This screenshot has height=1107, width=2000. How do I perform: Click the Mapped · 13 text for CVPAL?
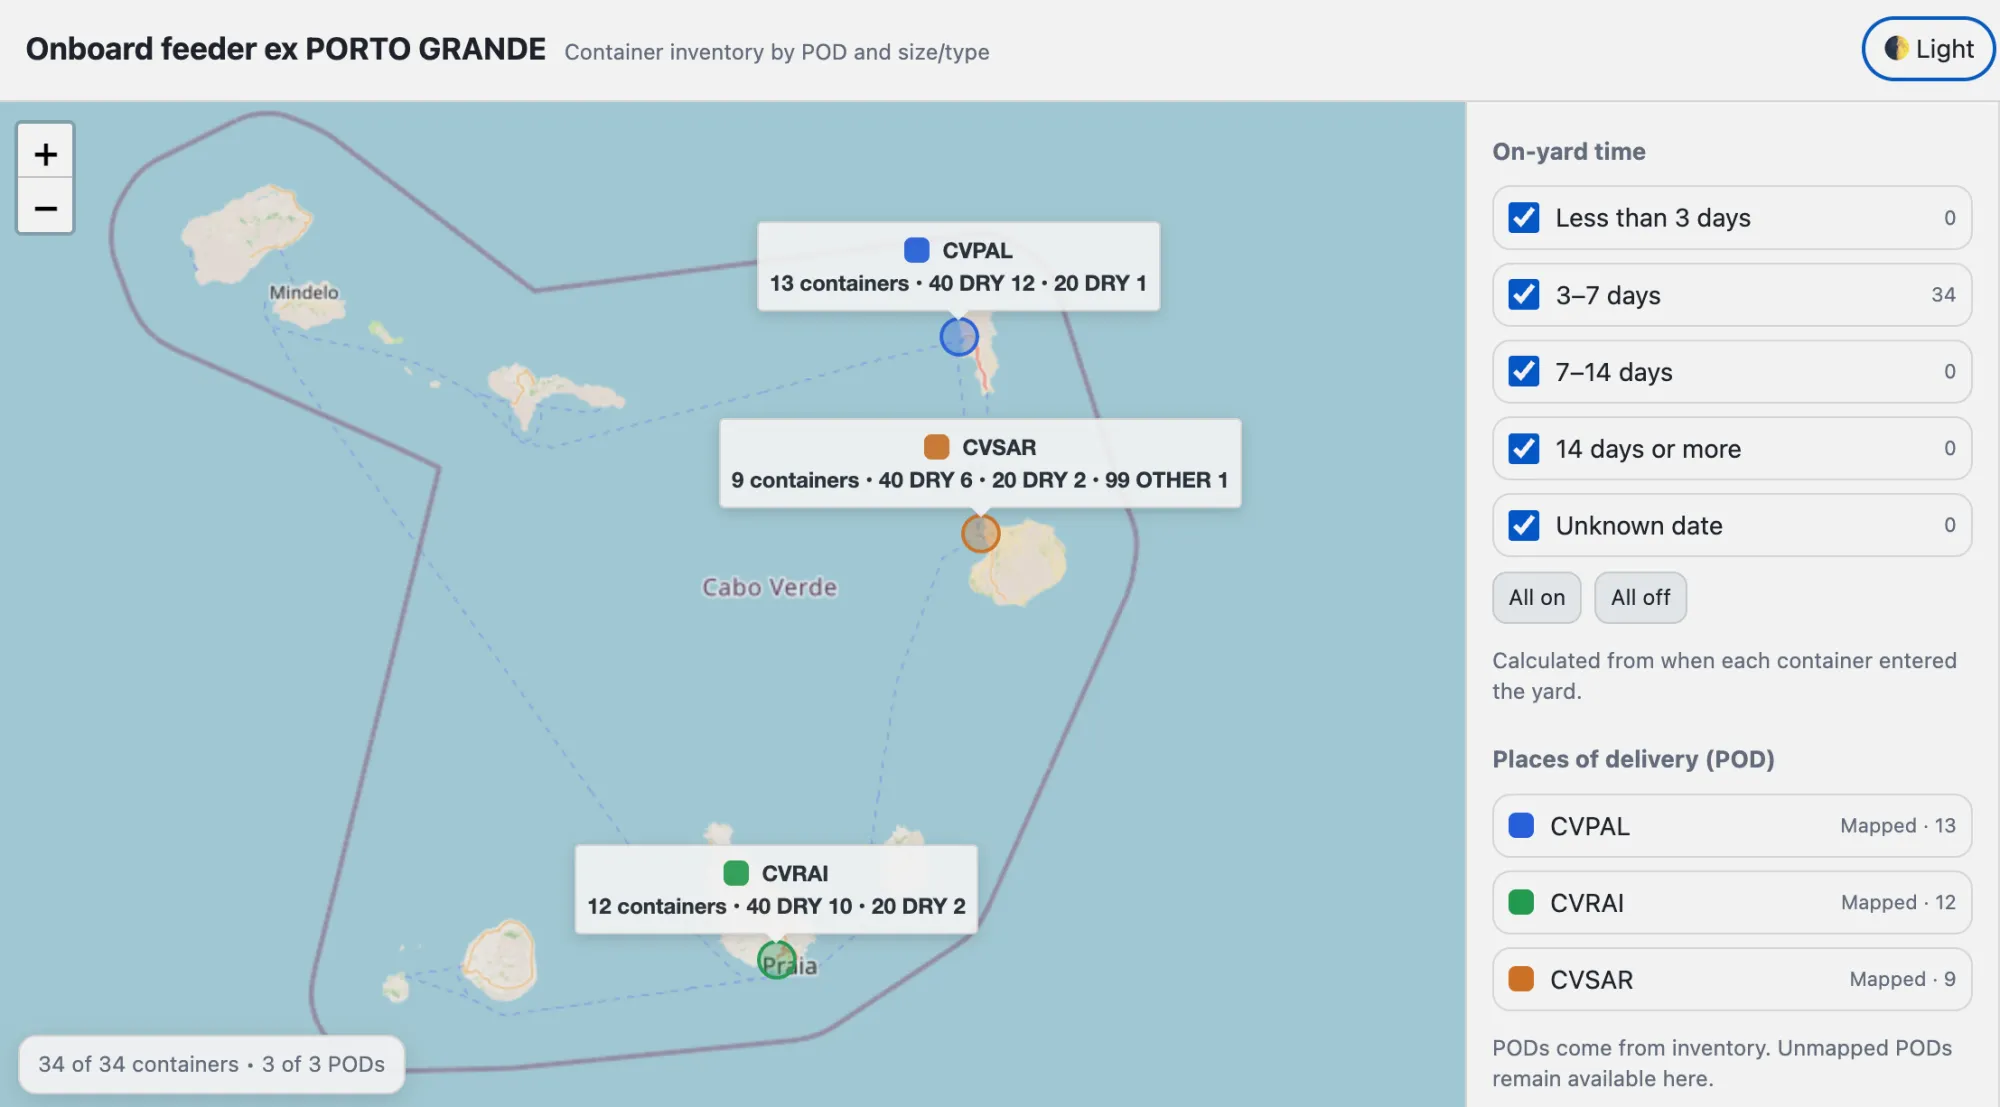tap(1897, 826)
